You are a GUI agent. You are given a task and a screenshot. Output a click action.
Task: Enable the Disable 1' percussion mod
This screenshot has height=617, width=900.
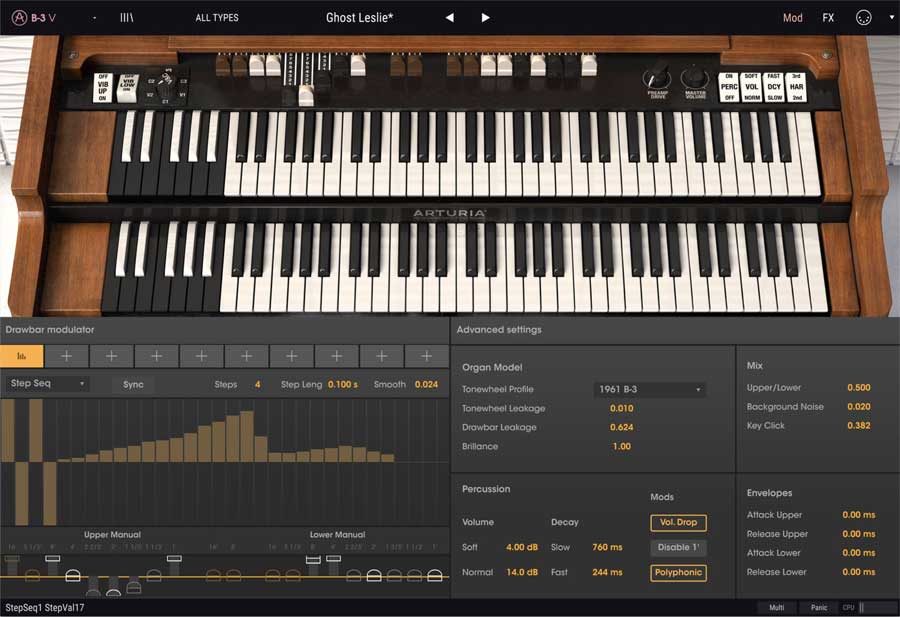coord(678,548)
